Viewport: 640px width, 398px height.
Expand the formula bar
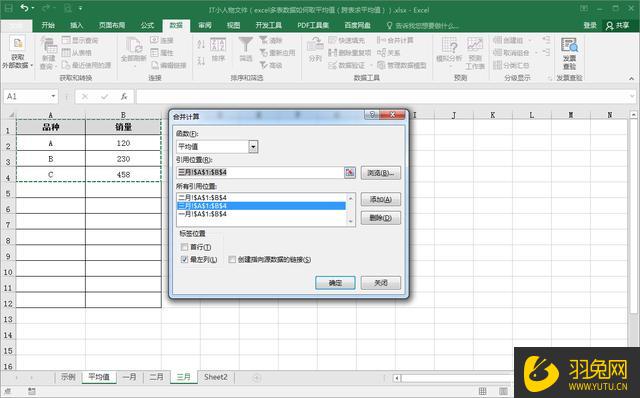[632, 96]
